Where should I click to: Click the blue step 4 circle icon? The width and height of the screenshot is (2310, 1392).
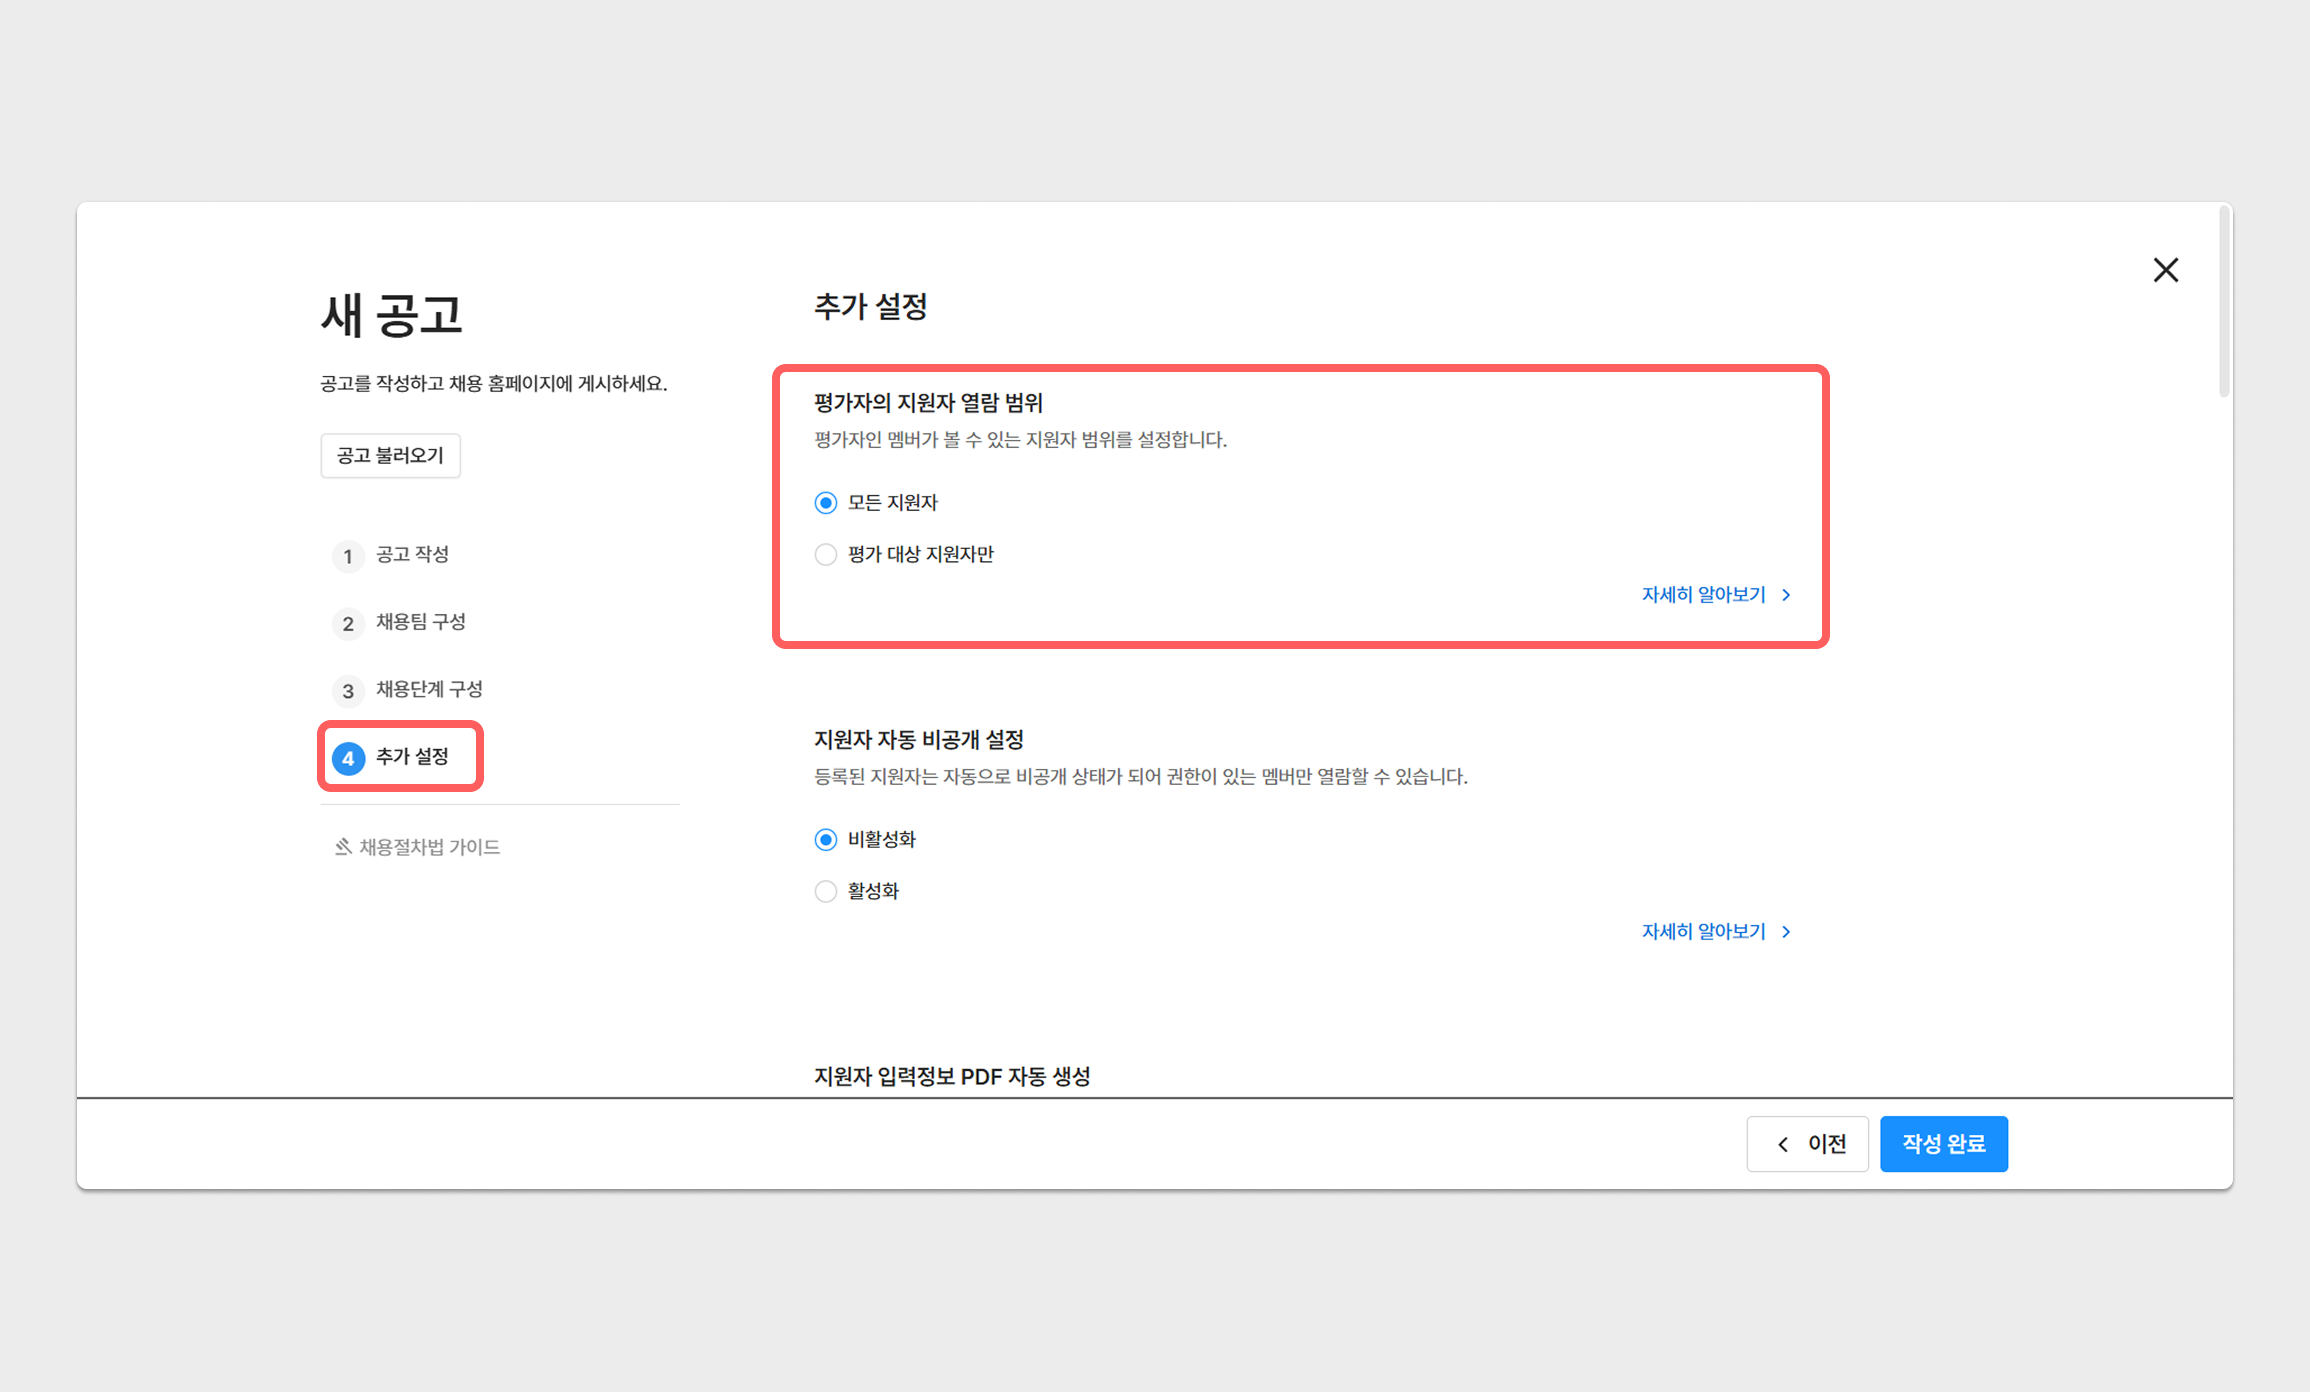[x=348, y=758]
